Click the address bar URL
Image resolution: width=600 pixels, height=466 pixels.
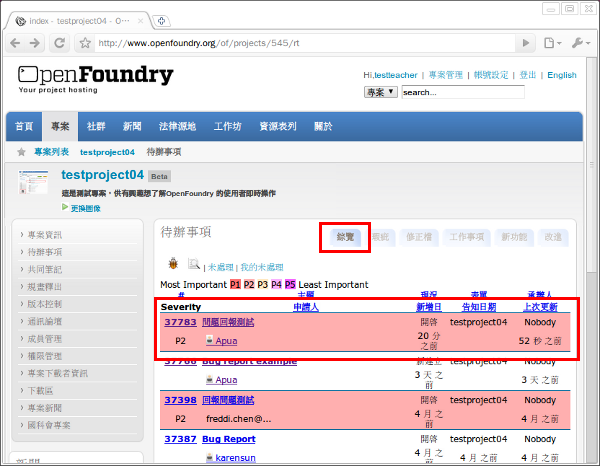coord(304,43)
